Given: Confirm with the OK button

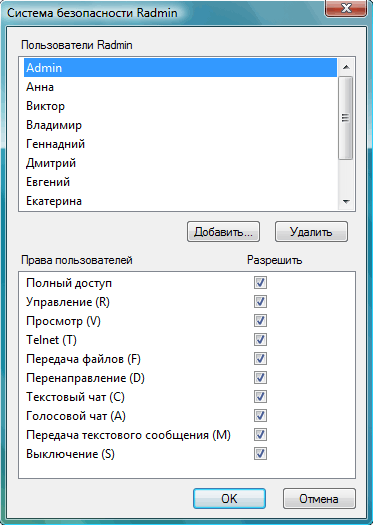Looking at the screenshot, I should tap(229, 499).
